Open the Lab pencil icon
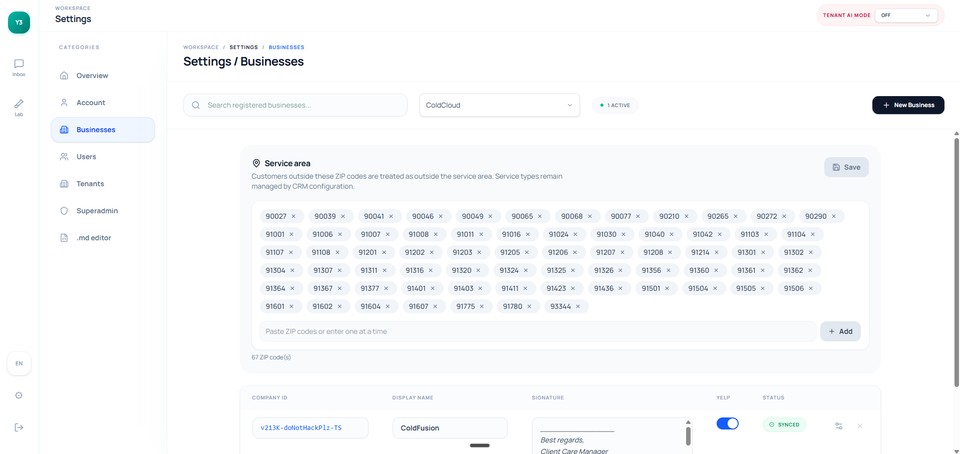Screen dimensions: 960x454 (x=19, y=107)
